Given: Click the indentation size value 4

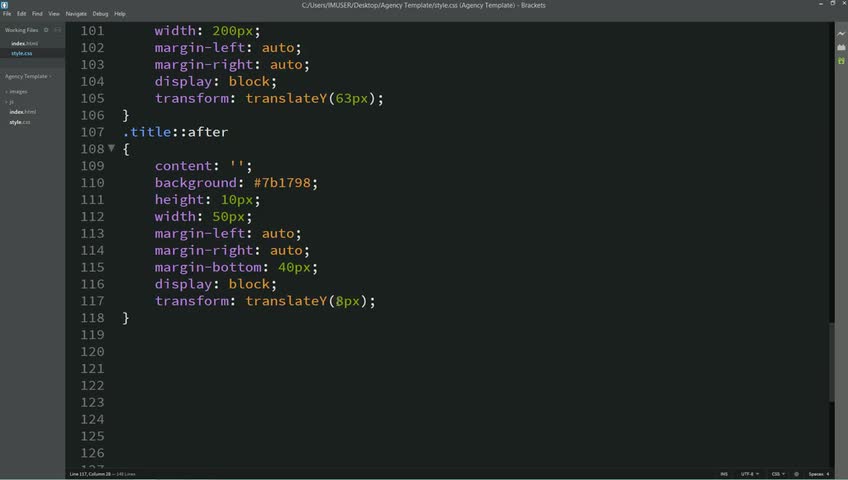Looking at the screenshot, I should tap(827, 474).
